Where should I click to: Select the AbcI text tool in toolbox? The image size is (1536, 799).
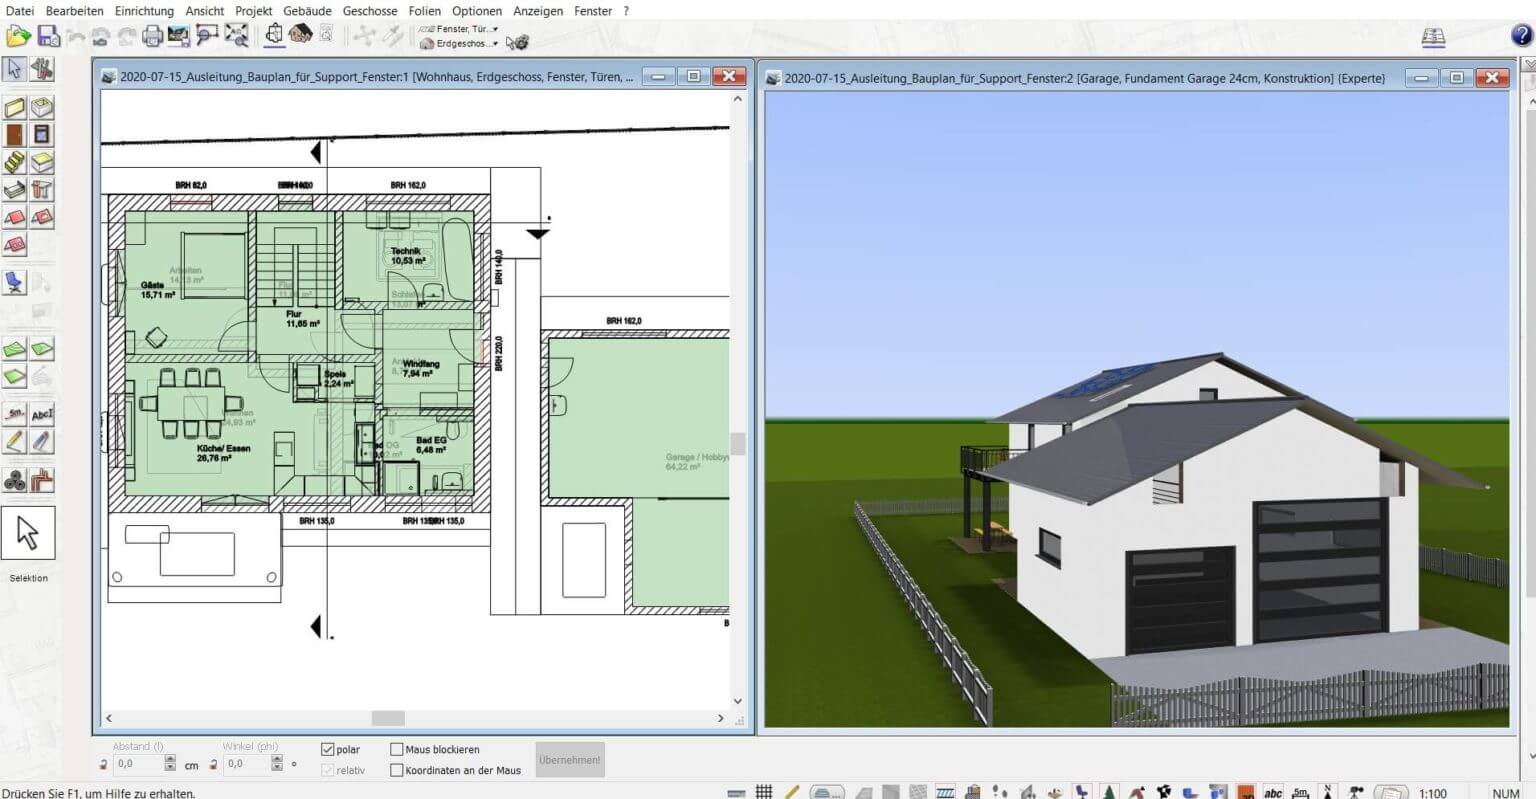41,414
